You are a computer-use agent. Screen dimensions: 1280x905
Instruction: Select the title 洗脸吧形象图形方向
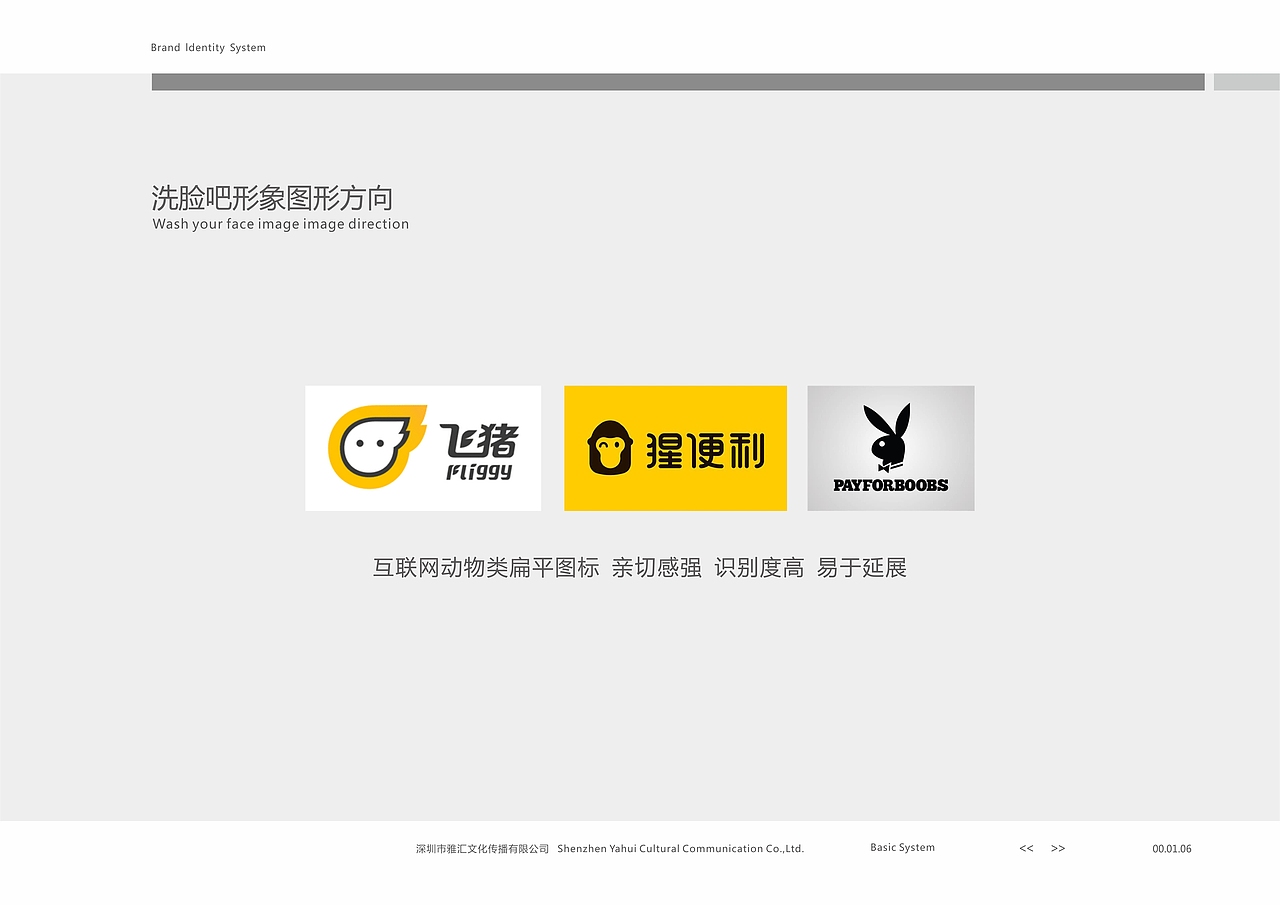point(272,198)
